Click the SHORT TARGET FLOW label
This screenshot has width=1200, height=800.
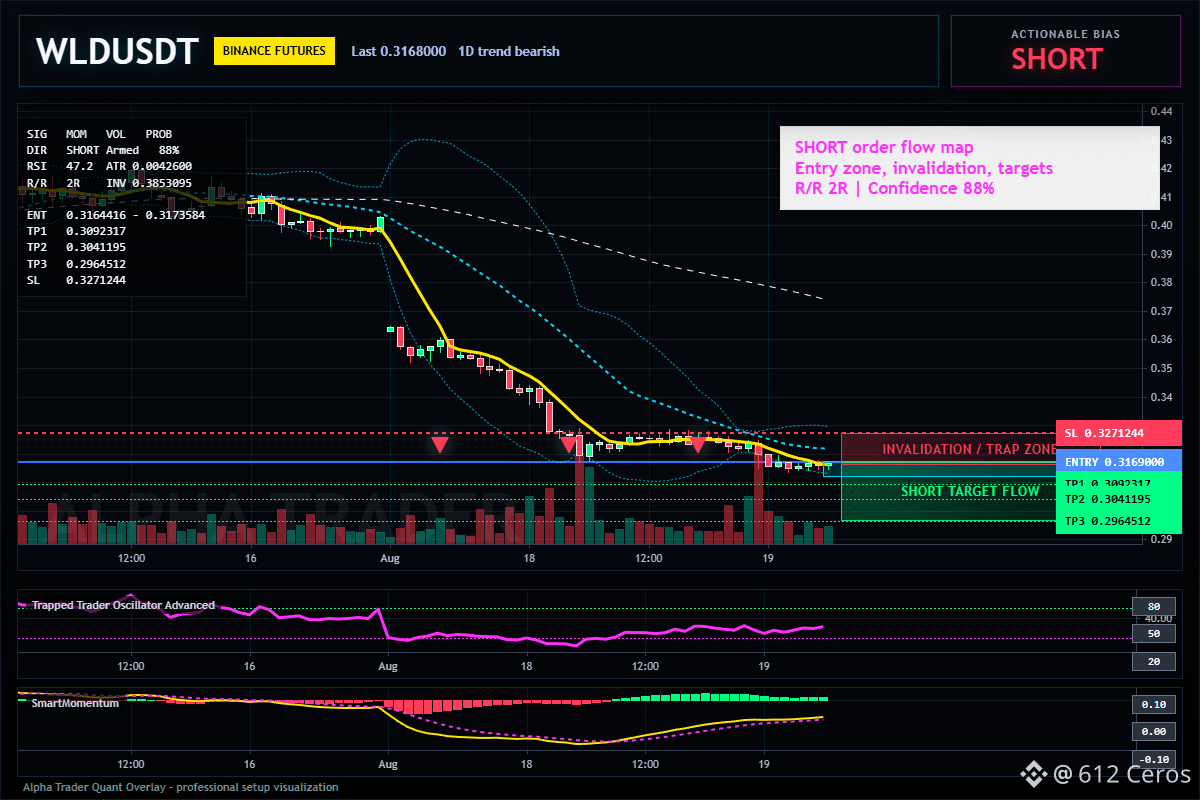(970, 491)
